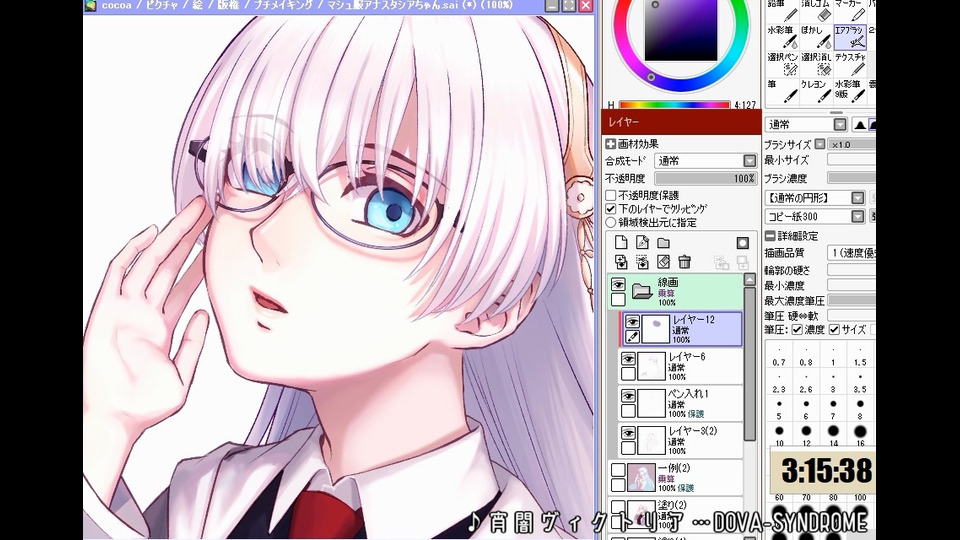Image resolution: width=960 pixels, height=540 pixels.
Task: Adjust the 不透明度 opacity slider
Action: (705, 178)
